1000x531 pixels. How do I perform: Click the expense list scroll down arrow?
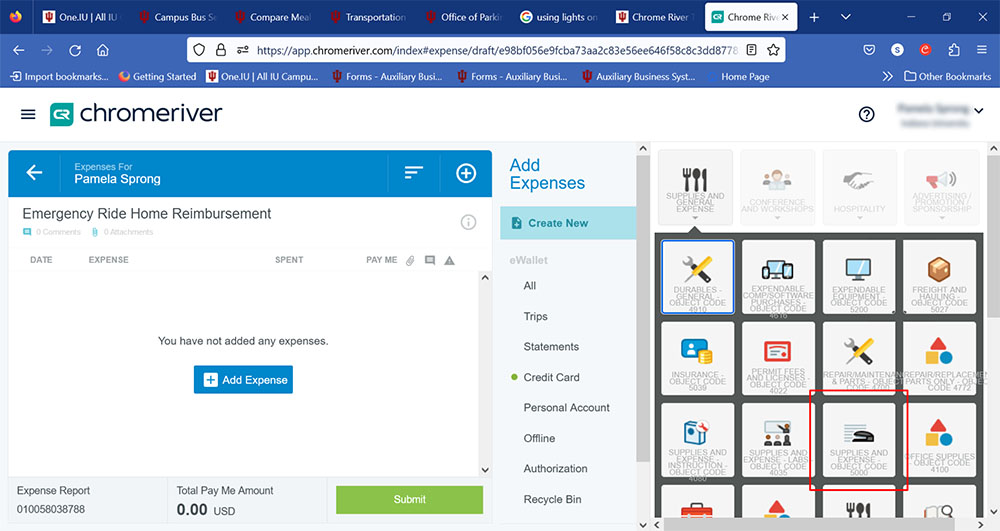(485, 470)
